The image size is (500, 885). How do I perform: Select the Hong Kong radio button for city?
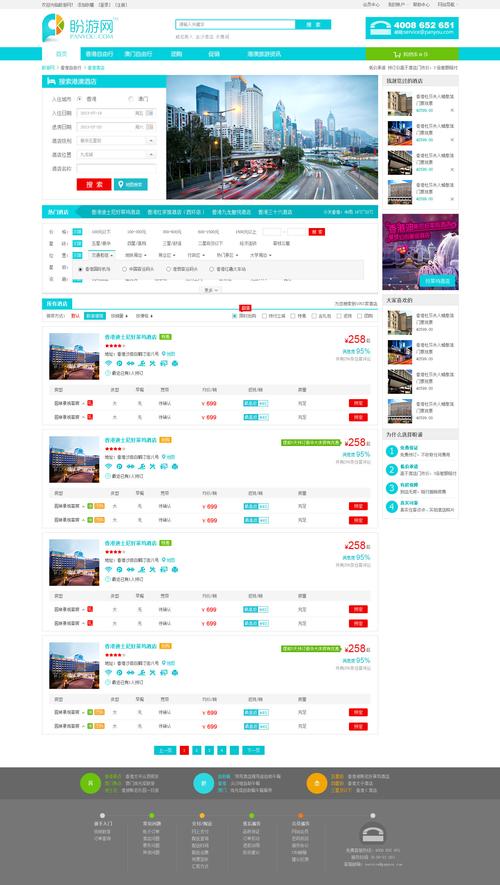(x=80, y=99)
